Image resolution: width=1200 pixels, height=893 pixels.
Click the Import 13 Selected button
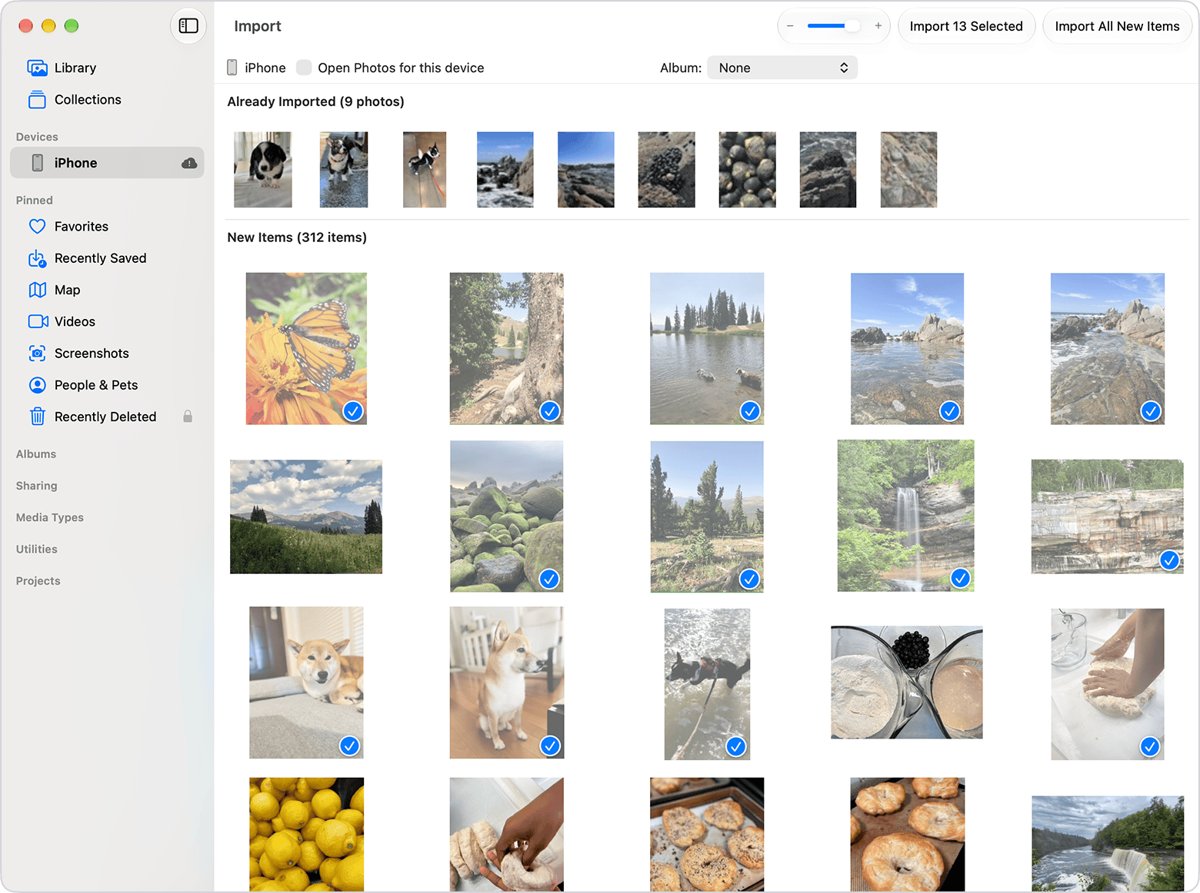point(966,26)
